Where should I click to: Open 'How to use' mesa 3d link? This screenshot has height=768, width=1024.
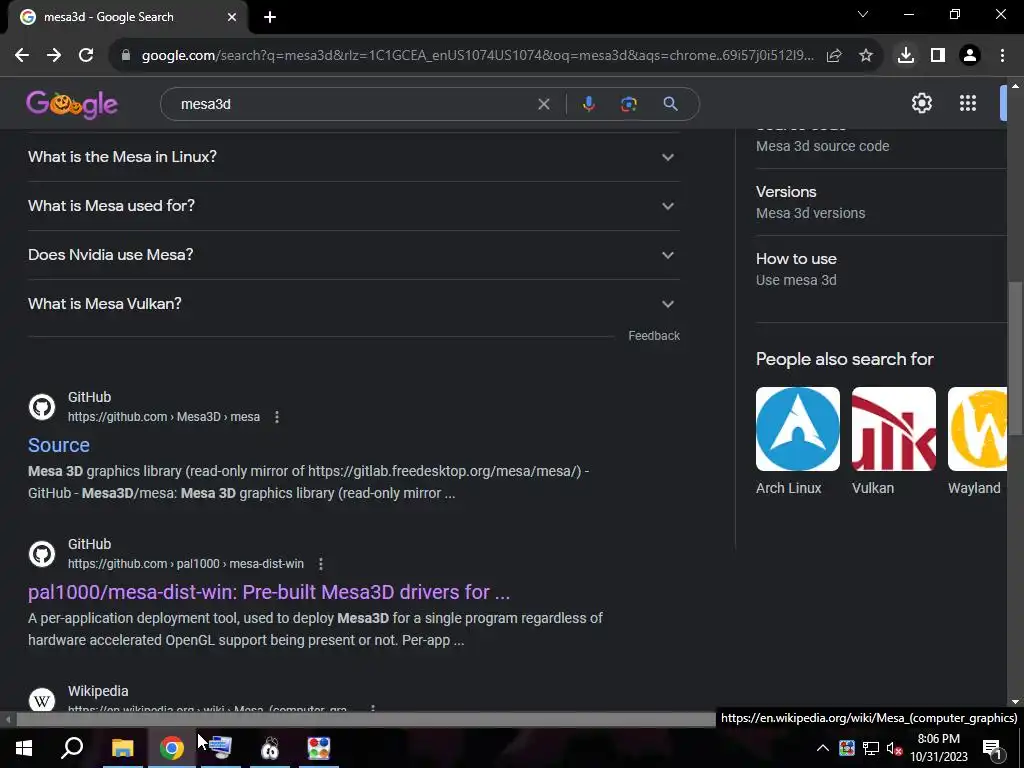[x=796, y=269]
